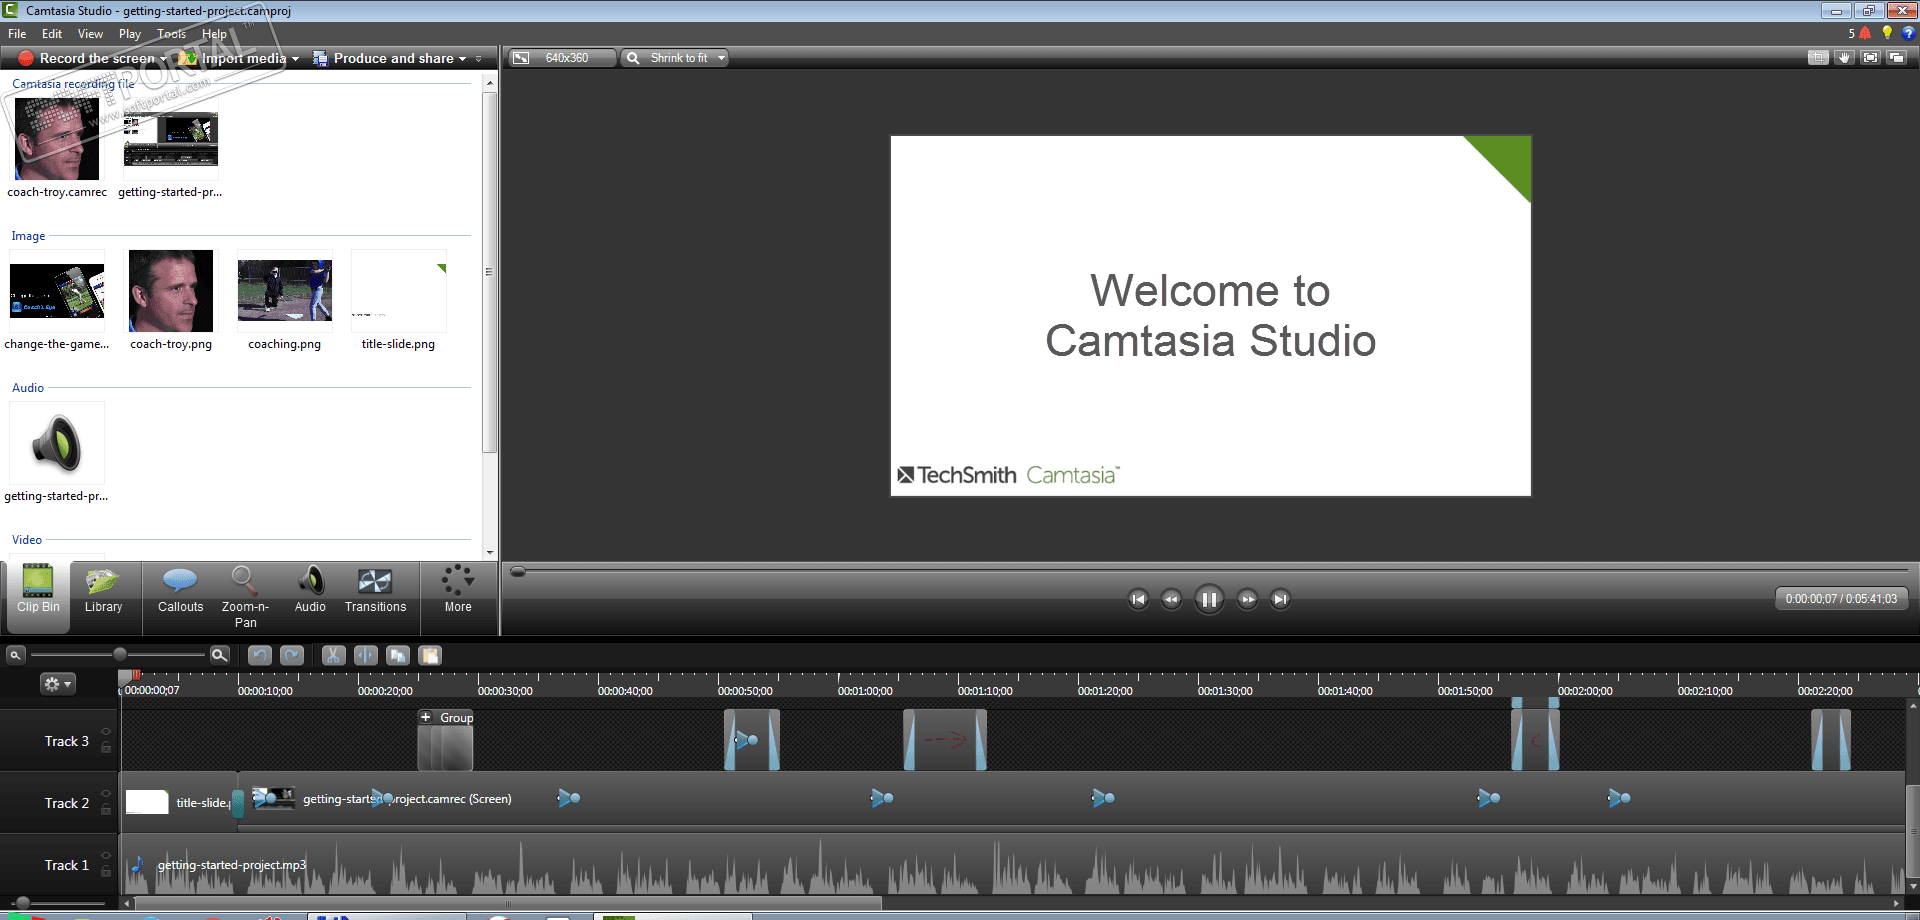This screenshot has width=1920, height=920.
Task: Click the timeline zoom-out magnifier
Action: pyautogui.click(x=15, y=655)
